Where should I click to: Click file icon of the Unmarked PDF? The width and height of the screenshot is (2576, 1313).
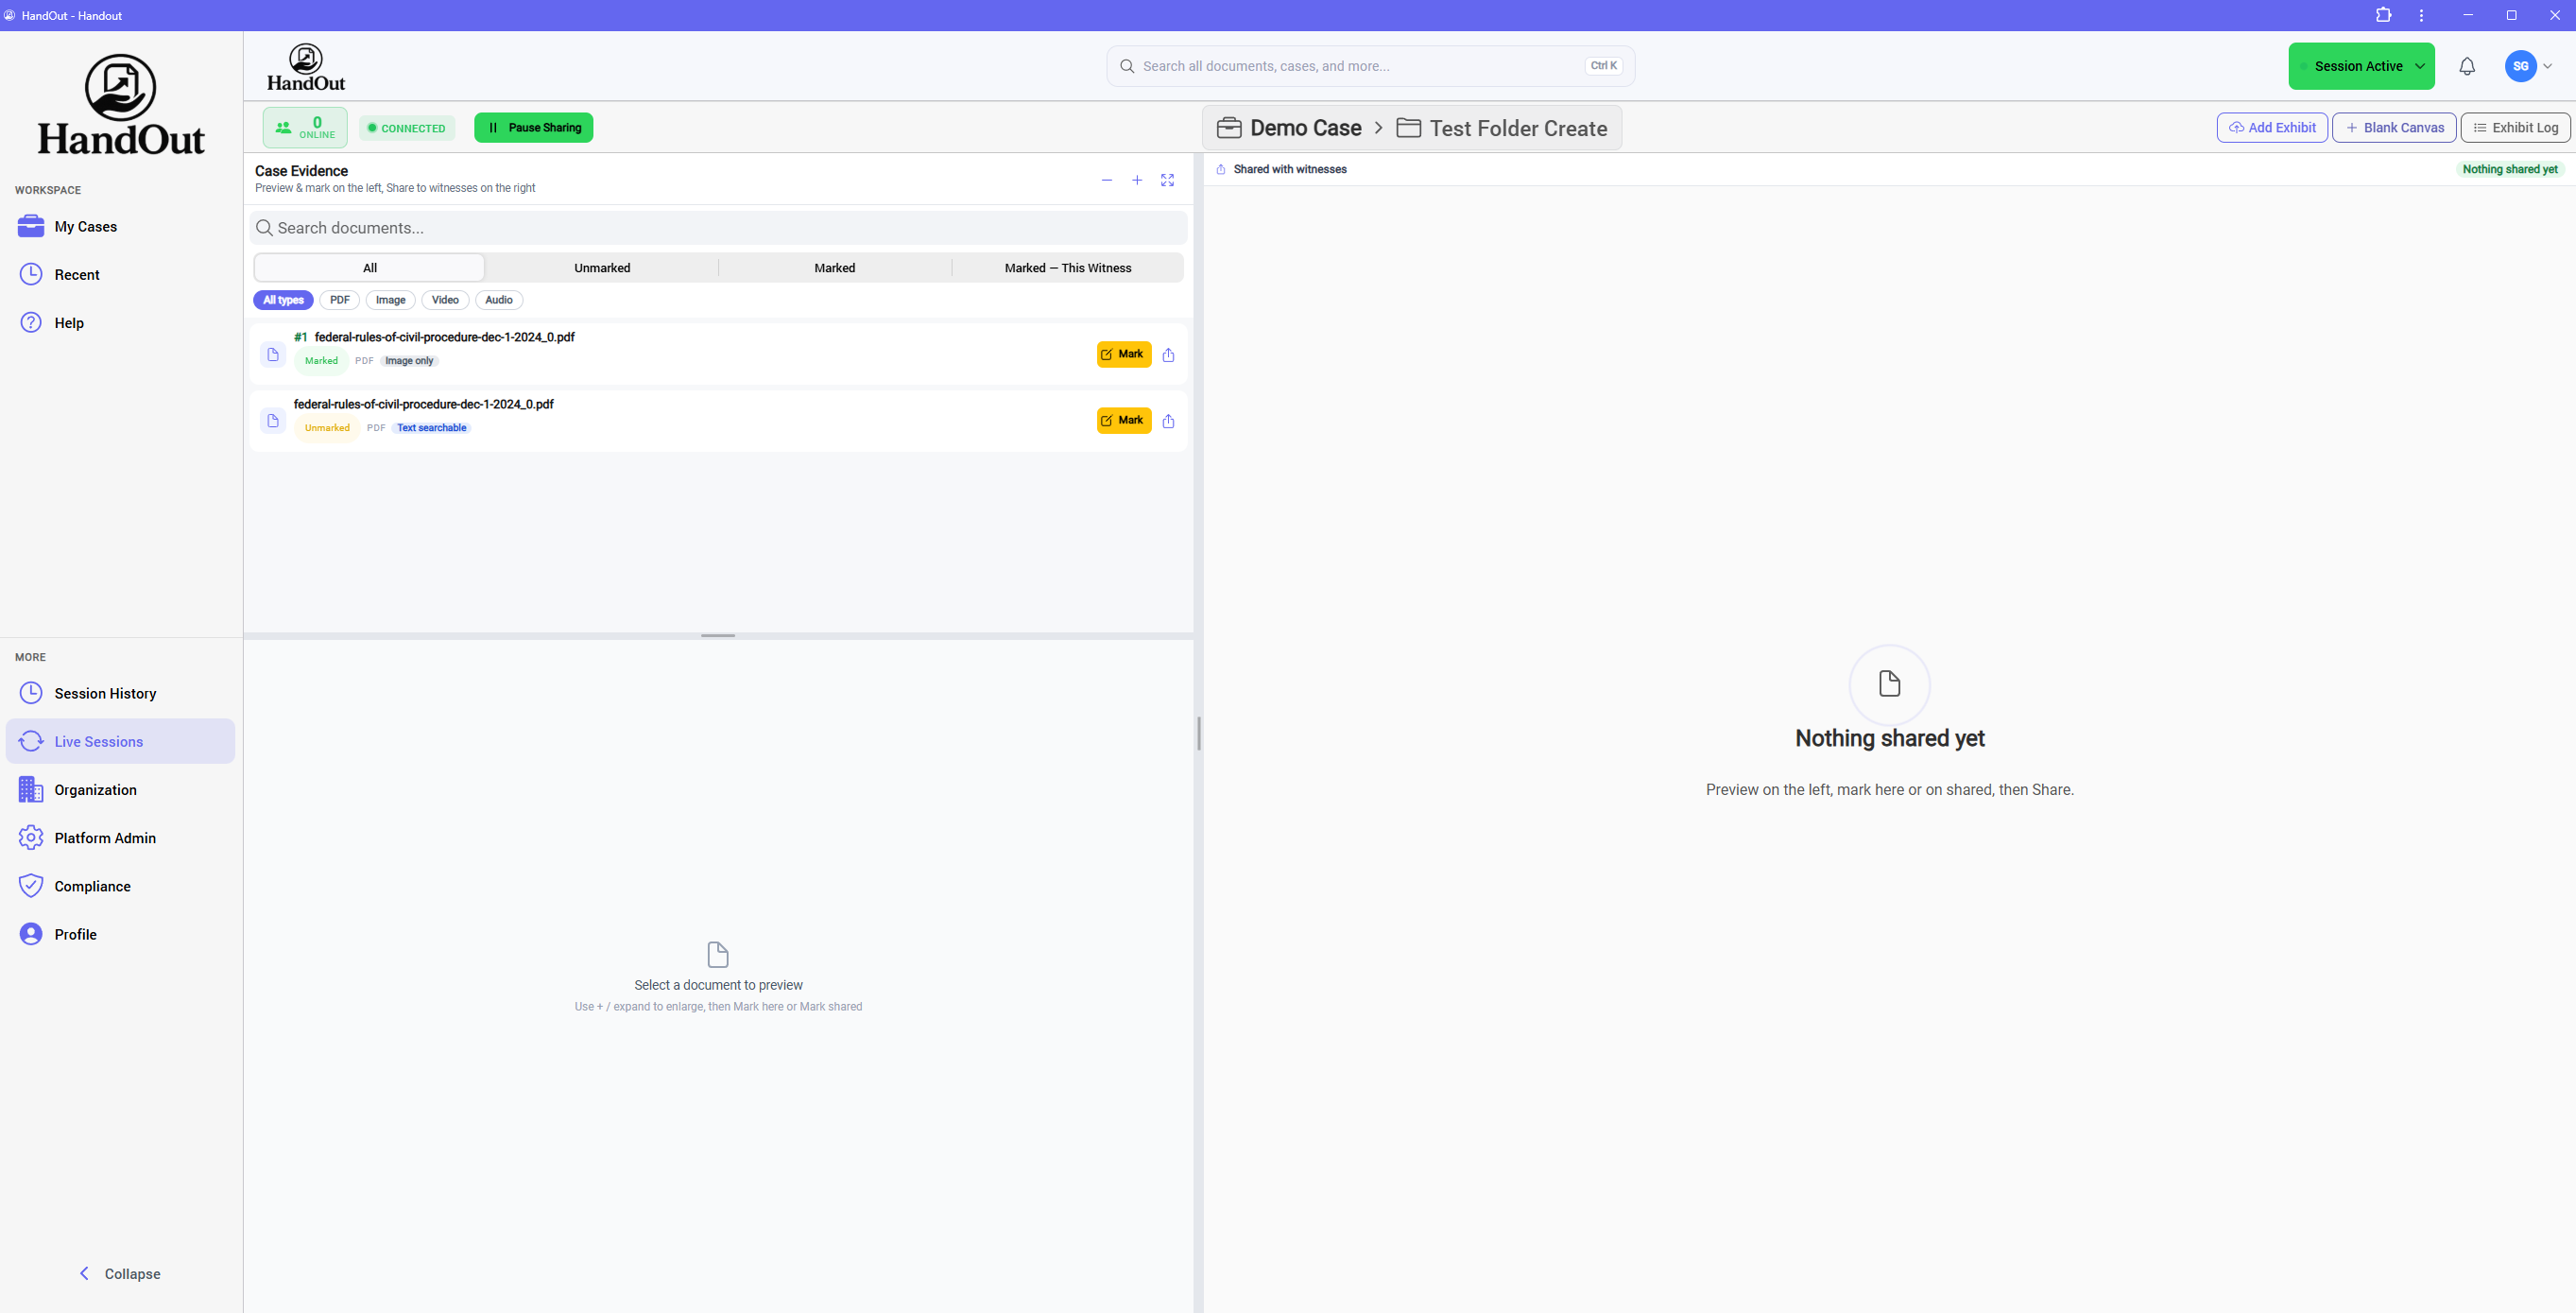click(x=273, y=421)
